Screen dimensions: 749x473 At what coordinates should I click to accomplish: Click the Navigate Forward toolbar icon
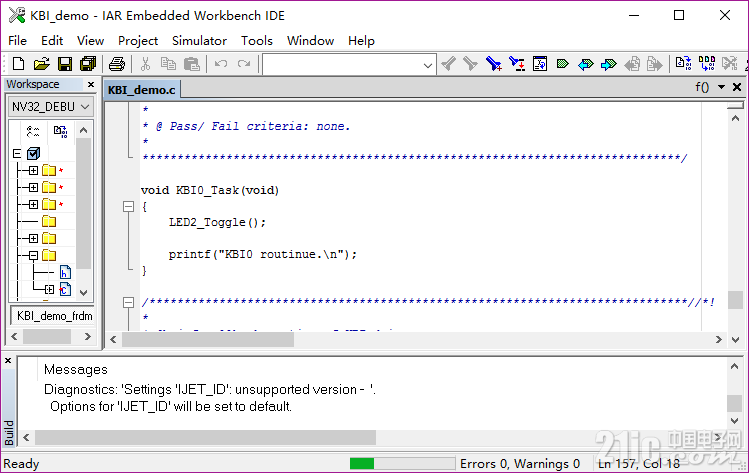click(655, 64)
